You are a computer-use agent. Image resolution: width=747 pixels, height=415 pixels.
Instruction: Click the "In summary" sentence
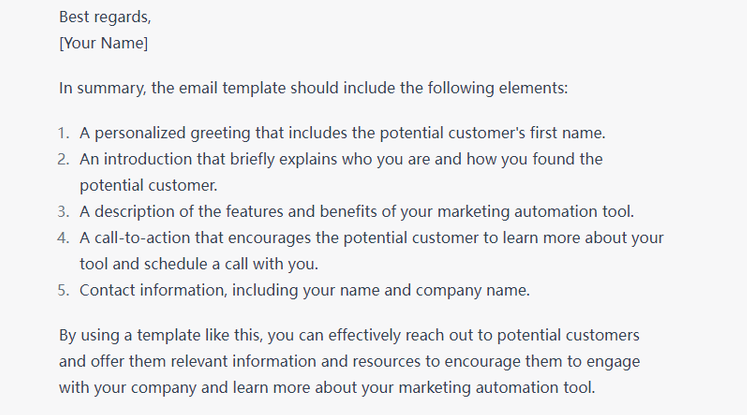tap(313, 87)
